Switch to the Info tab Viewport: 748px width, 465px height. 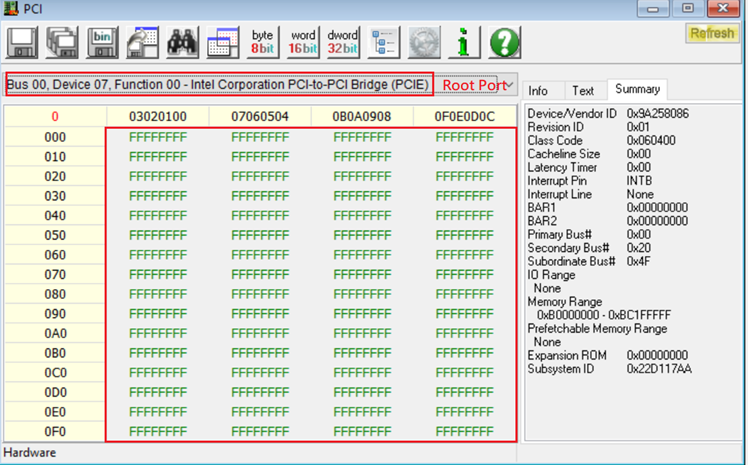coord(538,91)
